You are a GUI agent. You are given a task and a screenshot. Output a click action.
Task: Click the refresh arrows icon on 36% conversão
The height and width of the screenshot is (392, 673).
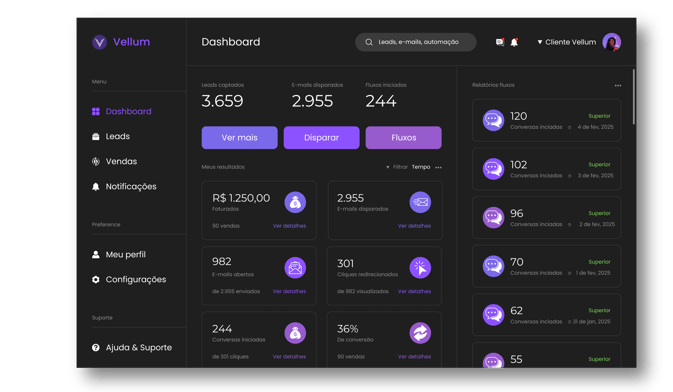[420, 333]
